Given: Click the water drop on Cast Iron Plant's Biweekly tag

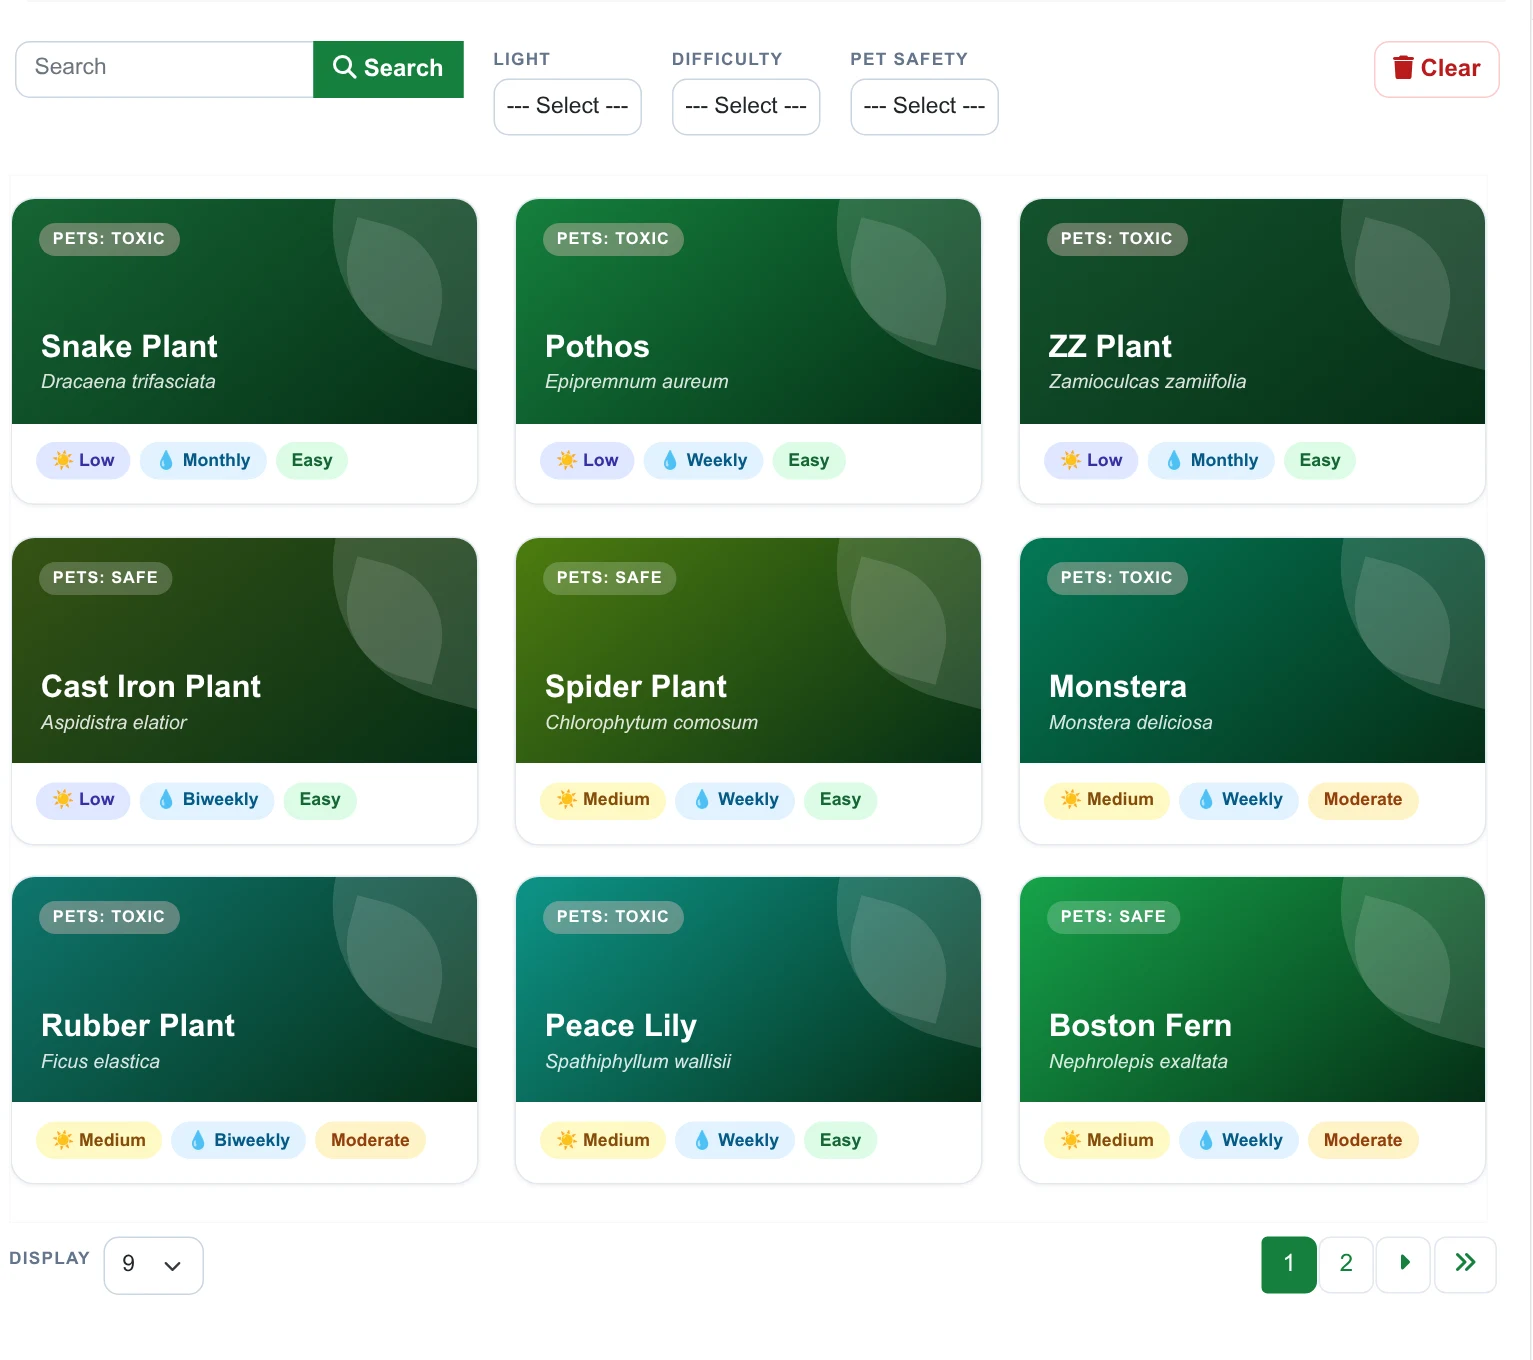Looking at the screenshot, I should (166, 799).
